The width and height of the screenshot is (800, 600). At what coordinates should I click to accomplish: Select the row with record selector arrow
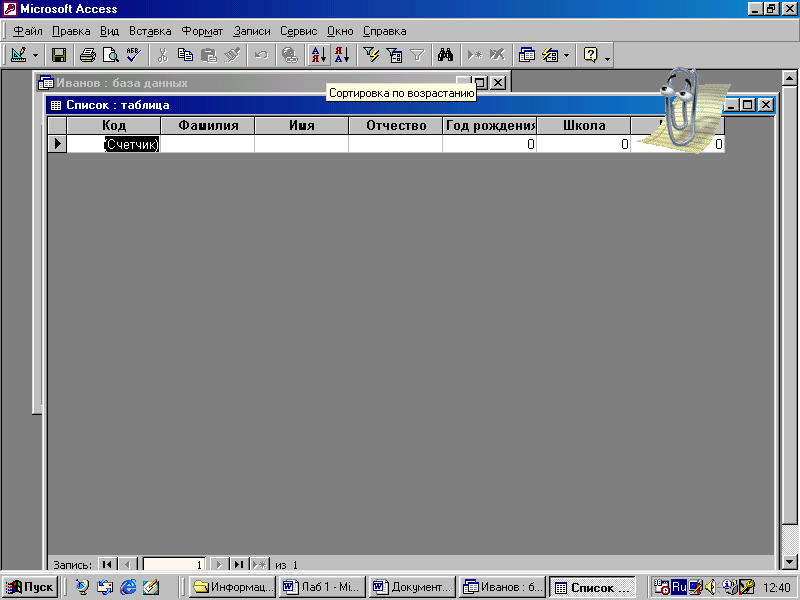coord(57,144)
